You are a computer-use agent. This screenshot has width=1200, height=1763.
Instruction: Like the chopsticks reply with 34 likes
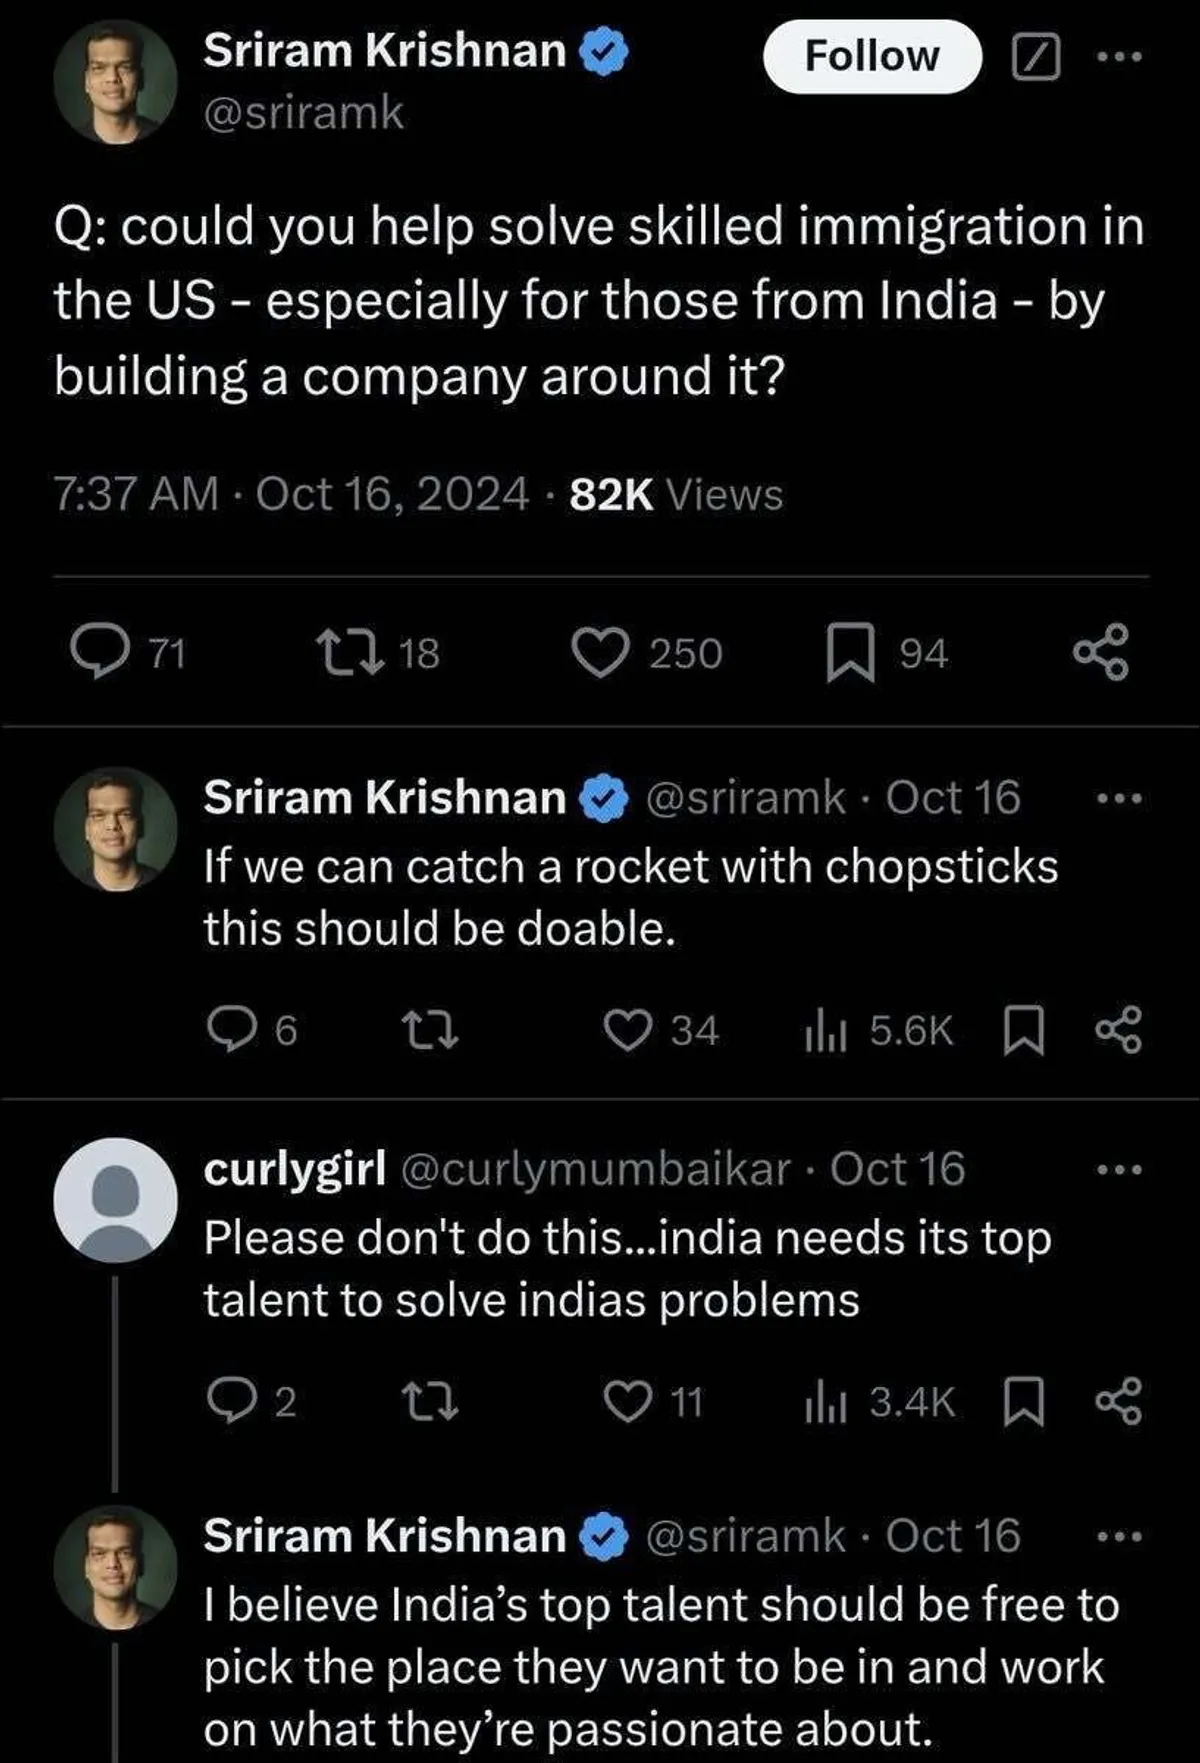tap(629, 1031)
